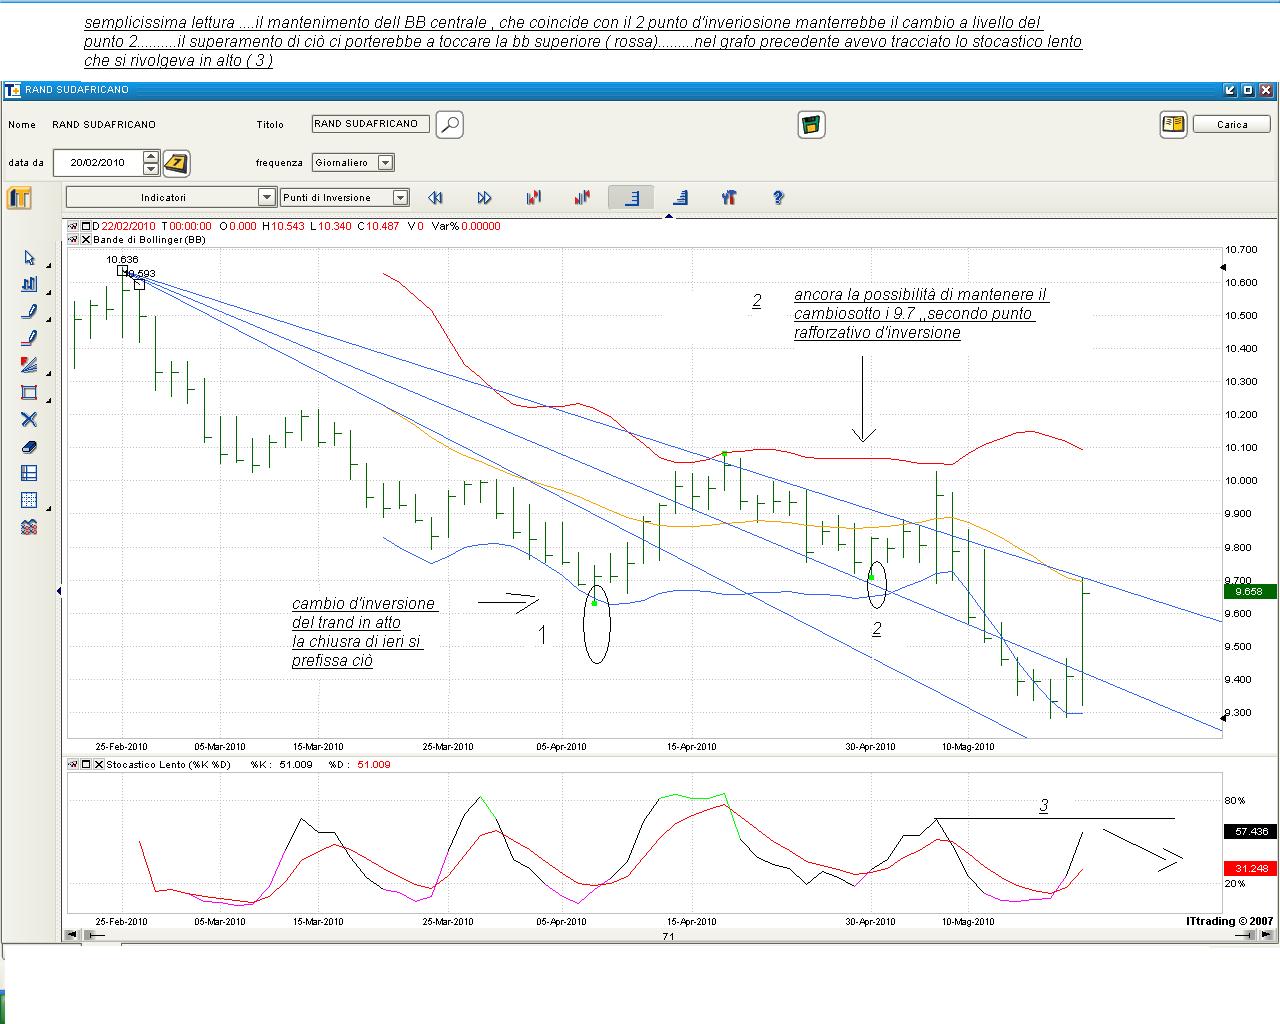Click the horizontal scrollbar left arrow
This screenshot has width=1280, height=1024.
pos(71,936)
